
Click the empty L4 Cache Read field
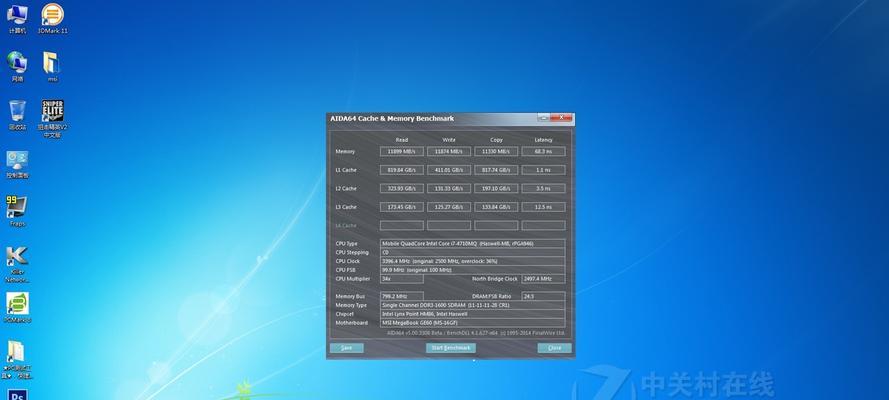[x=401, y=225]
